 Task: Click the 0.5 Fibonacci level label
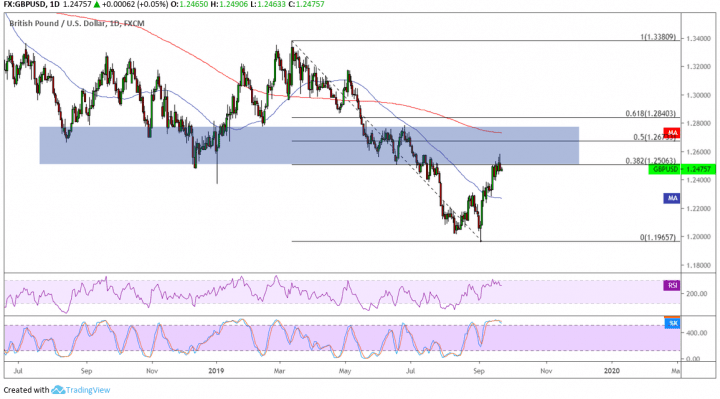coord(654,137)
